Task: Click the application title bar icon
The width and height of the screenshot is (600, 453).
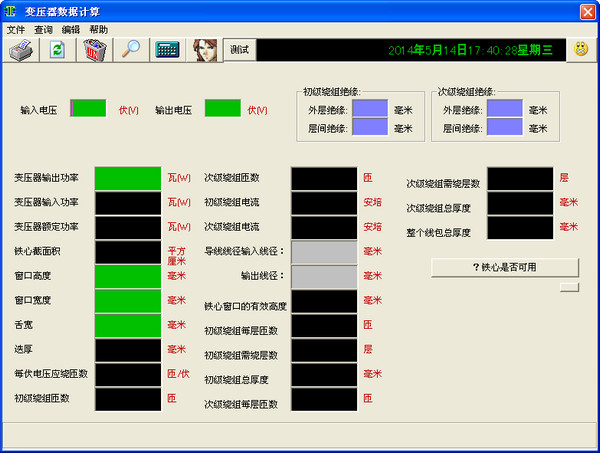Action: (x=10, y=11)
